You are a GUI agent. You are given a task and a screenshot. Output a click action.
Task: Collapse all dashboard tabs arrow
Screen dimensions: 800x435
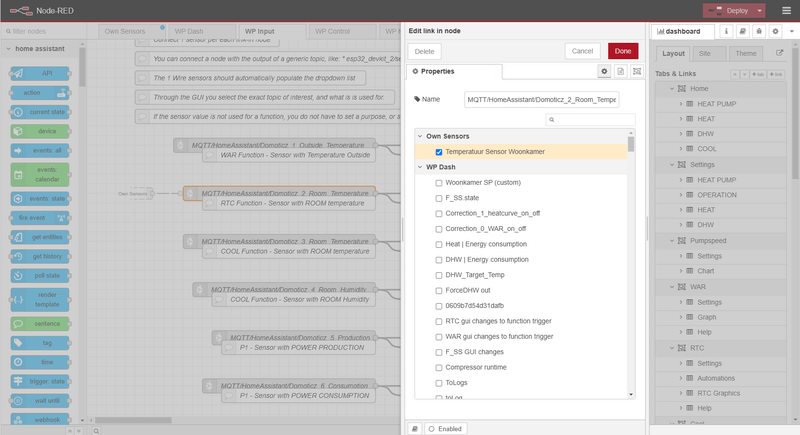[735, 74]
